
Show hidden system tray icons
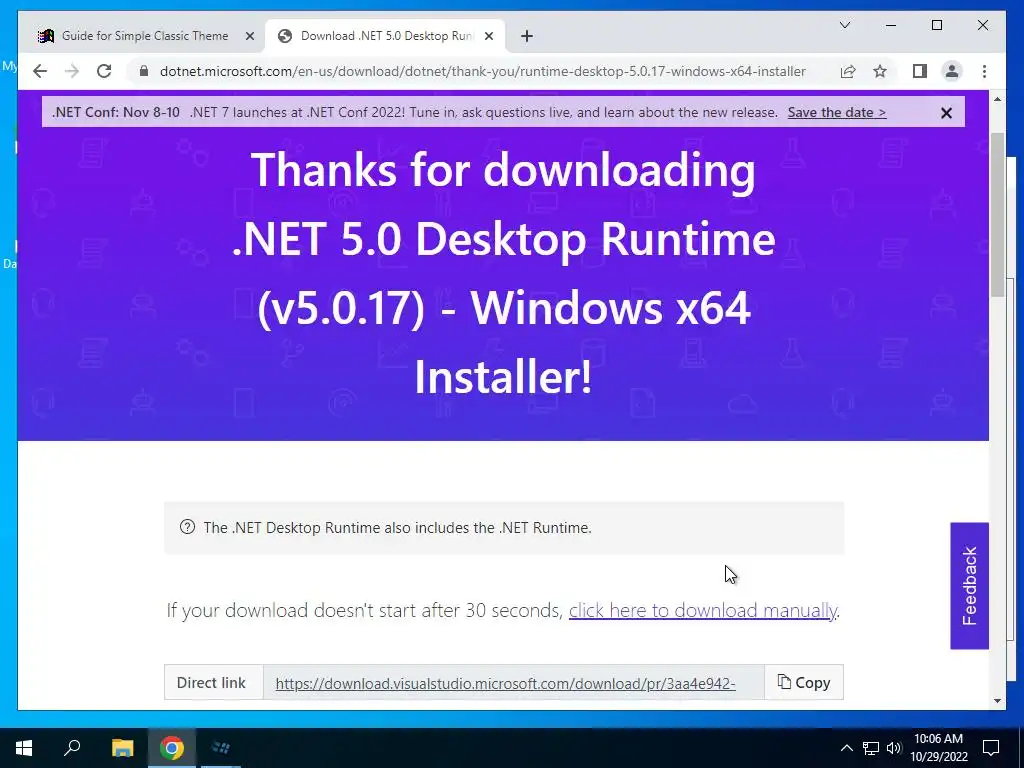click(846, 748)
